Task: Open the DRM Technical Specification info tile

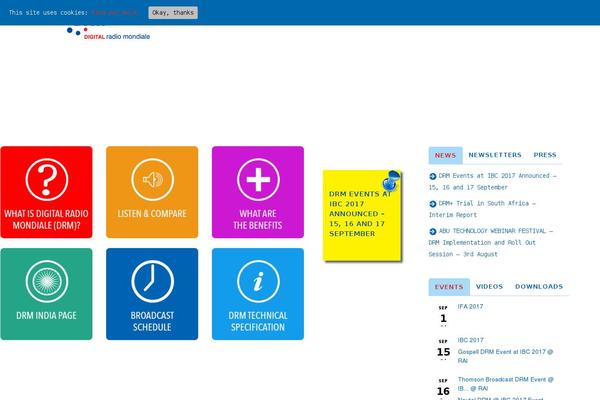Action: pos(258,294)
